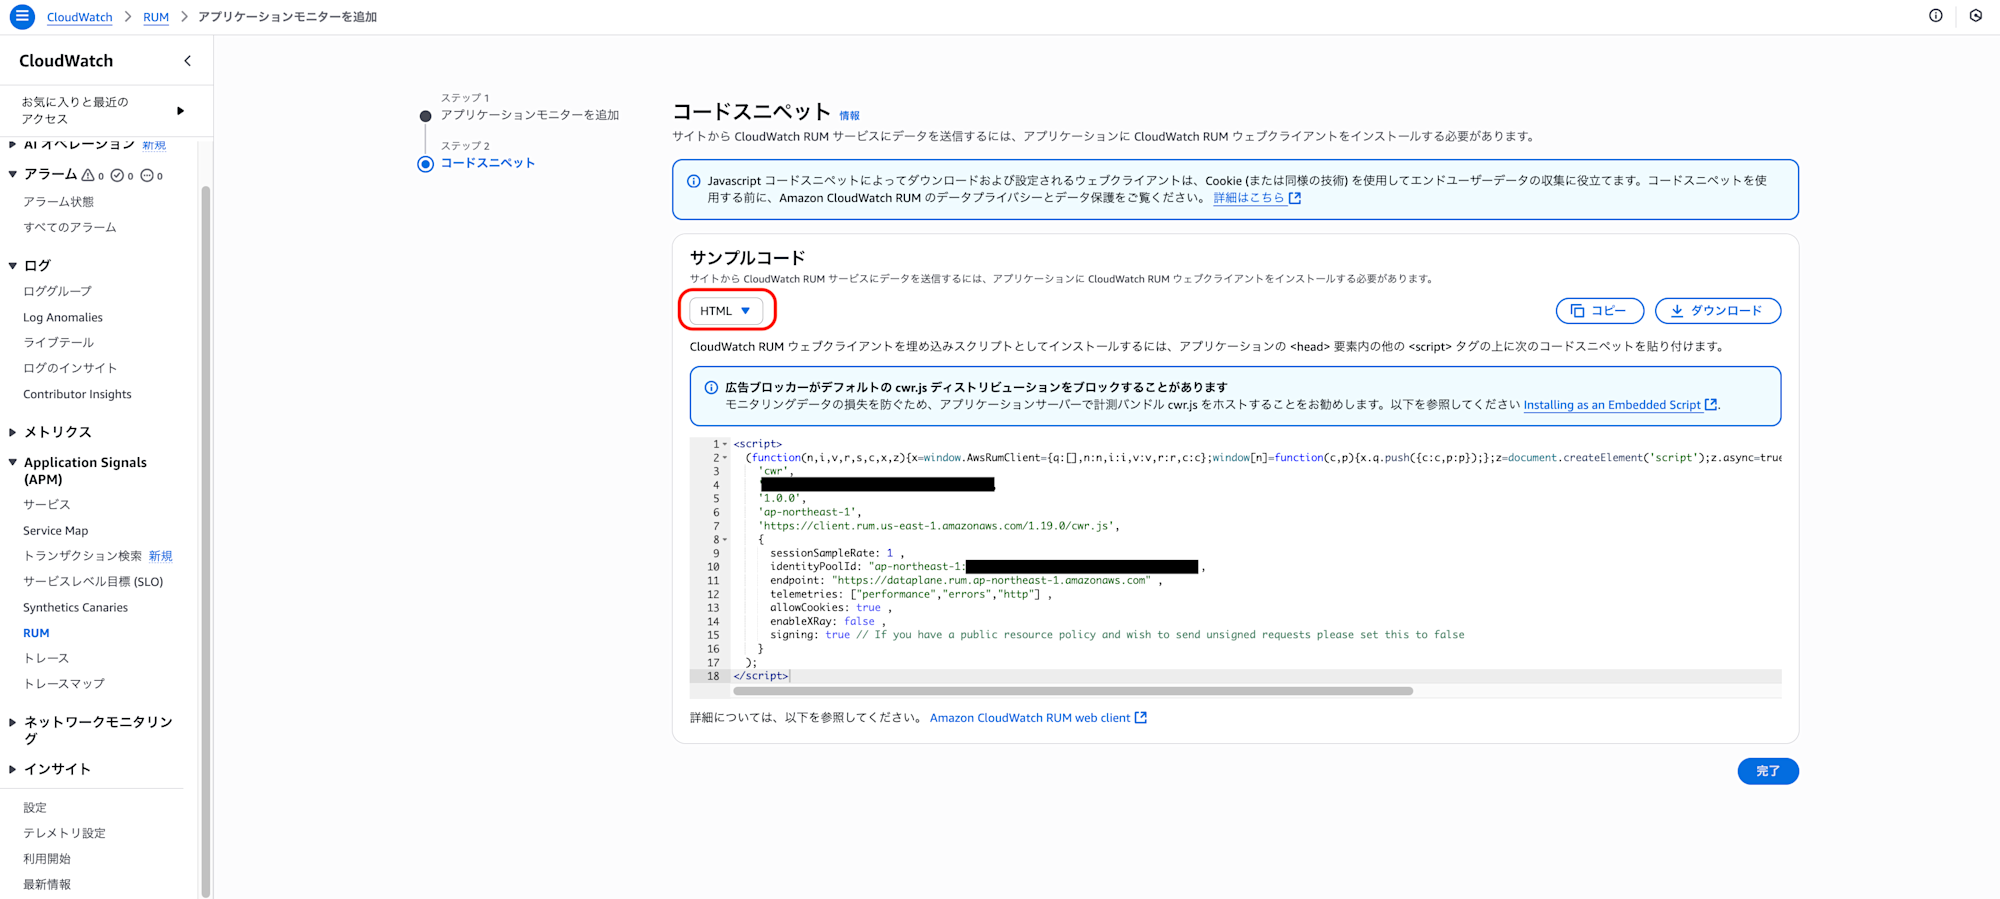Select the Step 2 コードスニペット step indicator

(425, 164)
